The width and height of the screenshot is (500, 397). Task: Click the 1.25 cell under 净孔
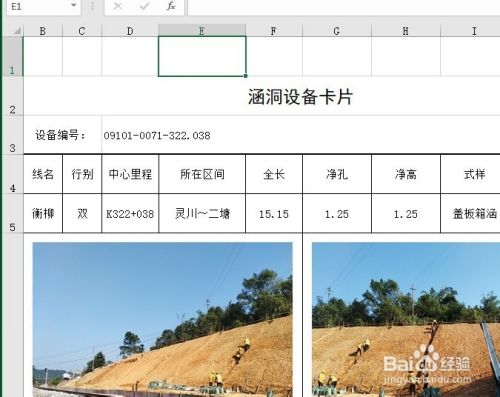(x=337, y=213)
